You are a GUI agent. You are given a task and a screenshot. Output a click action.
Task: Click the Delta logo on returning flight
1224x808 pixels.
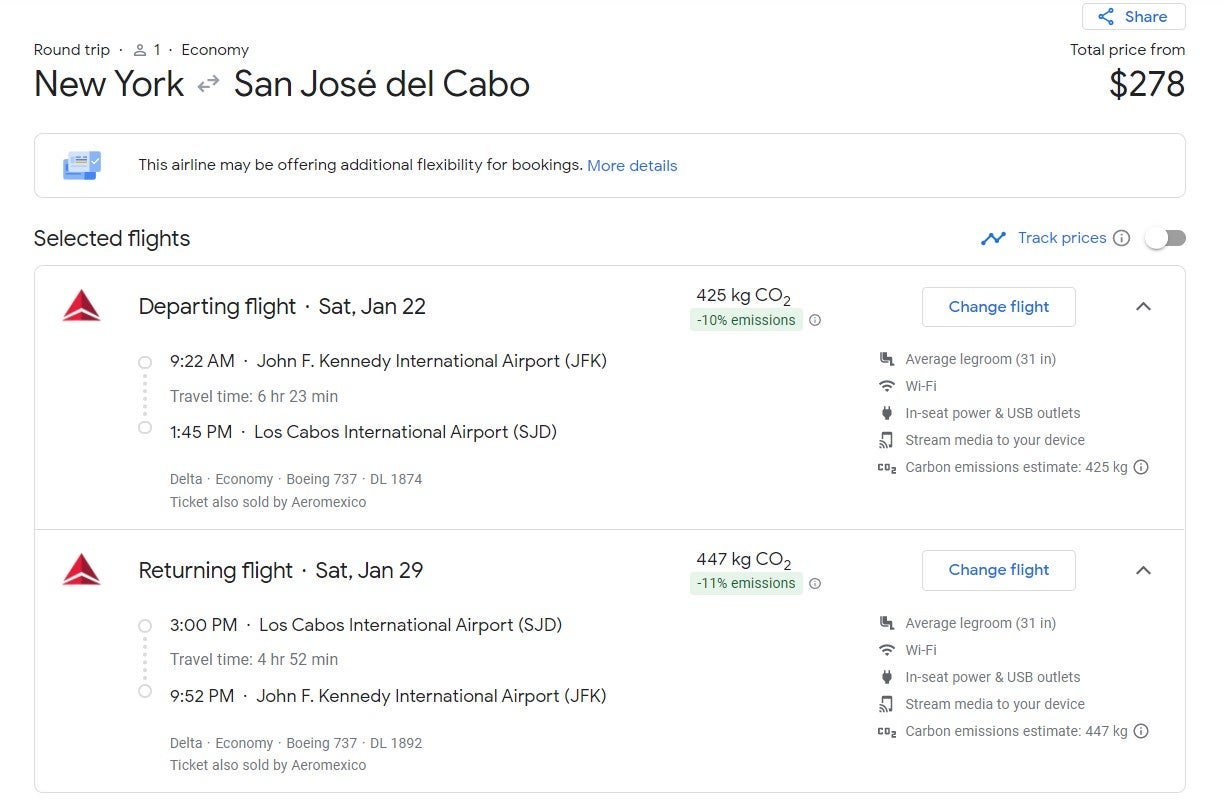pos(82,570)
